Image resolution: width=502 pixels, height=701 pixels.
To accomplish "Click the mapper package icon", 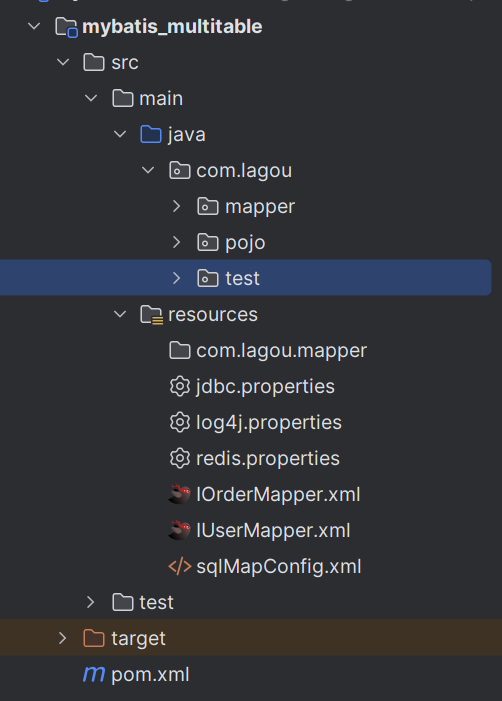I will (x=208, y=207).
